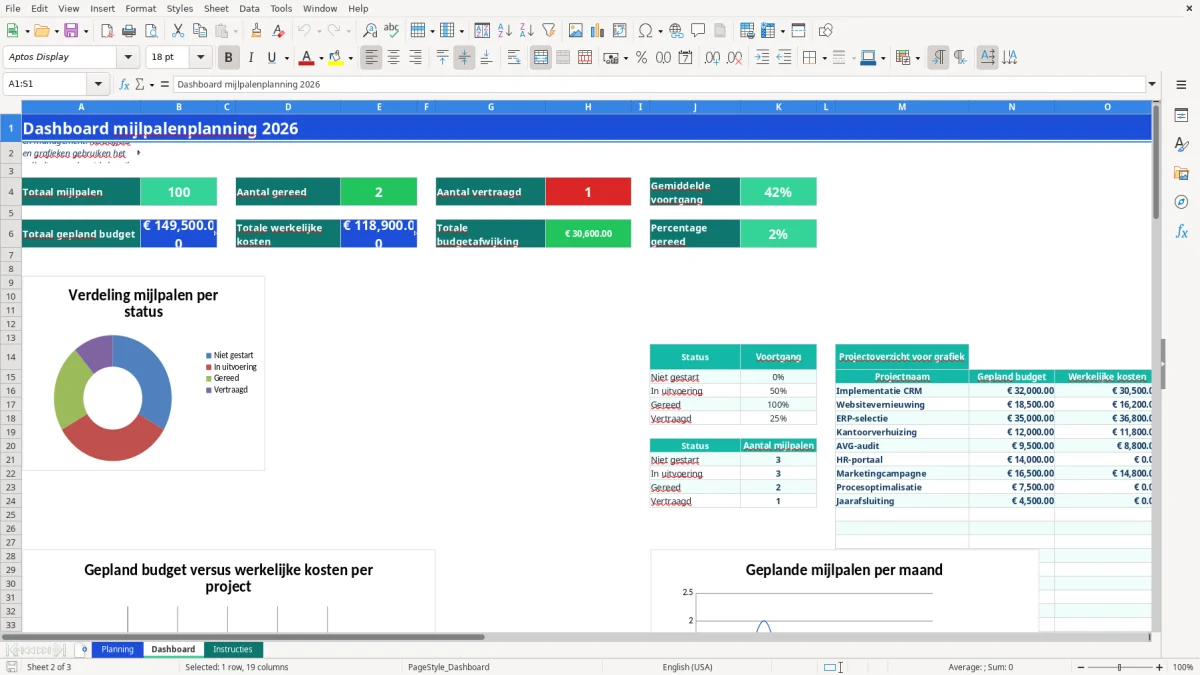Open Find & Replace
The width and height of the screenshot is (1200, 675).
pos(370,31)
